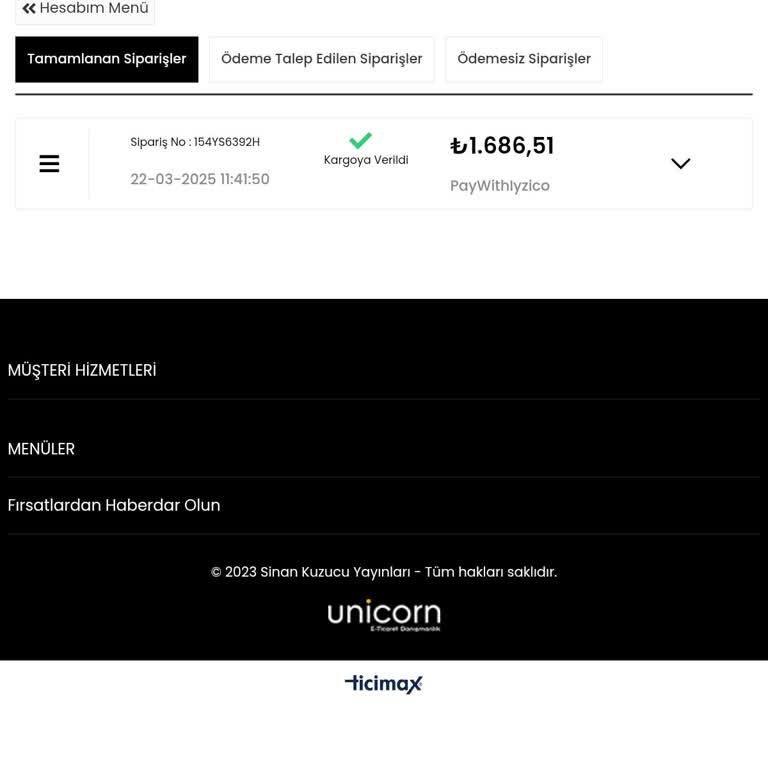
Task: Expand the MENÜLER footer section
Action: 384,449
